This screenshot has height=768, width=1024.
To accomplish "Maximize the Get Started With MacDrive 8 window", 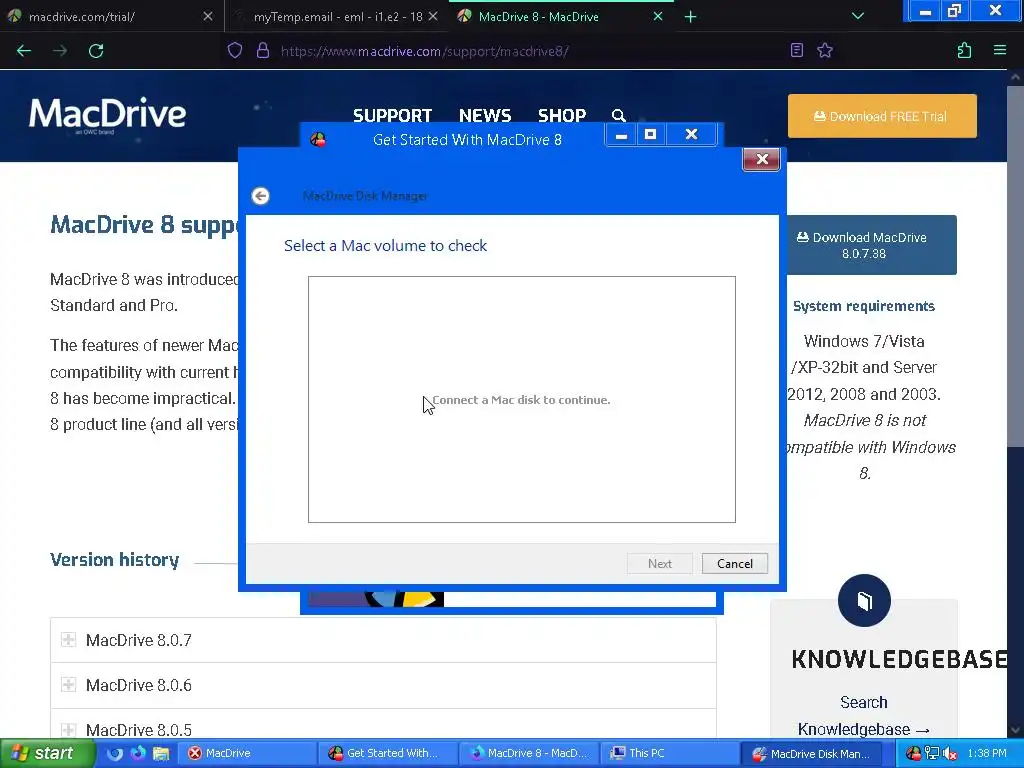I will [650, 135].
